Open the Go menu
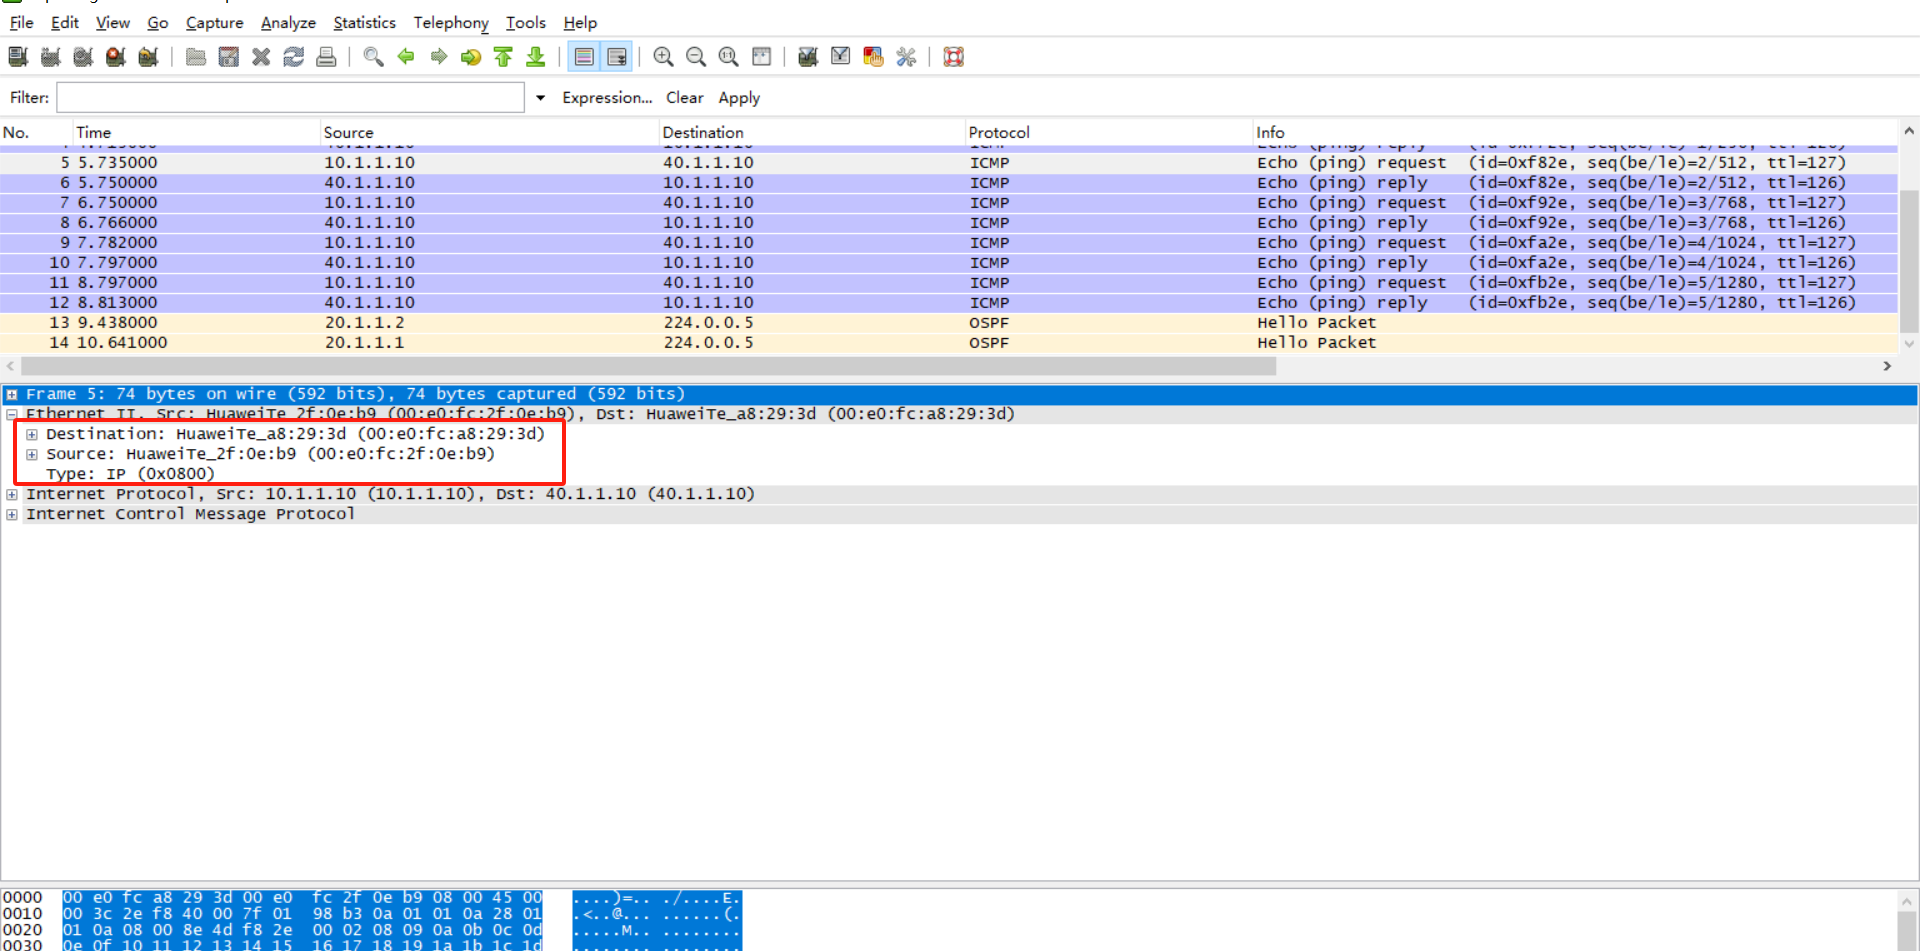 click(157, 22)
